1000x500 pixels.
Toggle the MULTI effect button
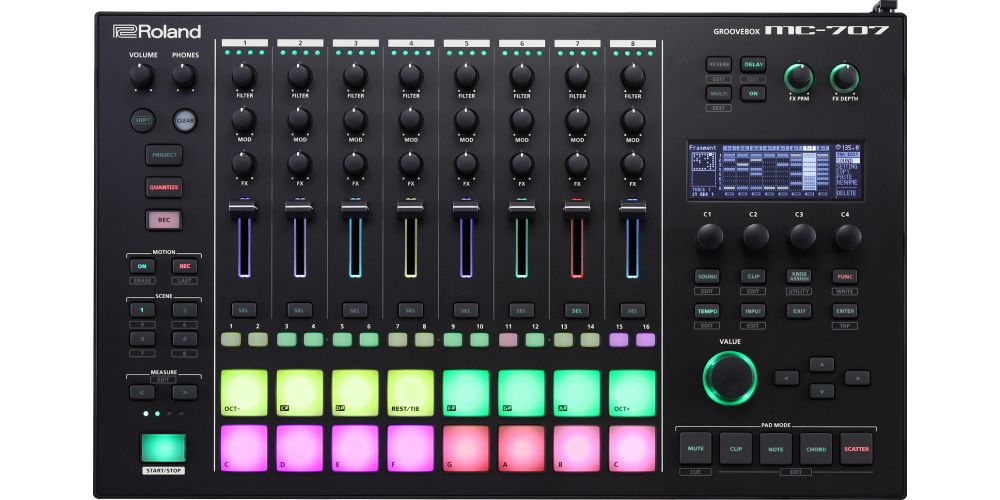click(x=719, y=93)
